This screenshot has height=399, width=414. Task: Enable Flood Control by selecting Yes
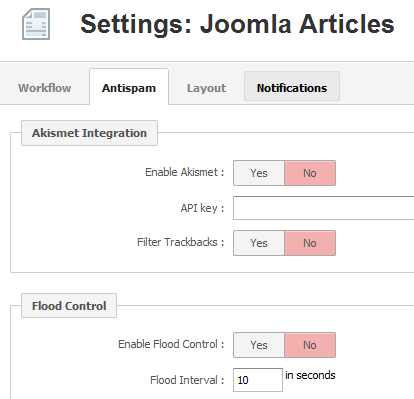(x=259, y=345)
